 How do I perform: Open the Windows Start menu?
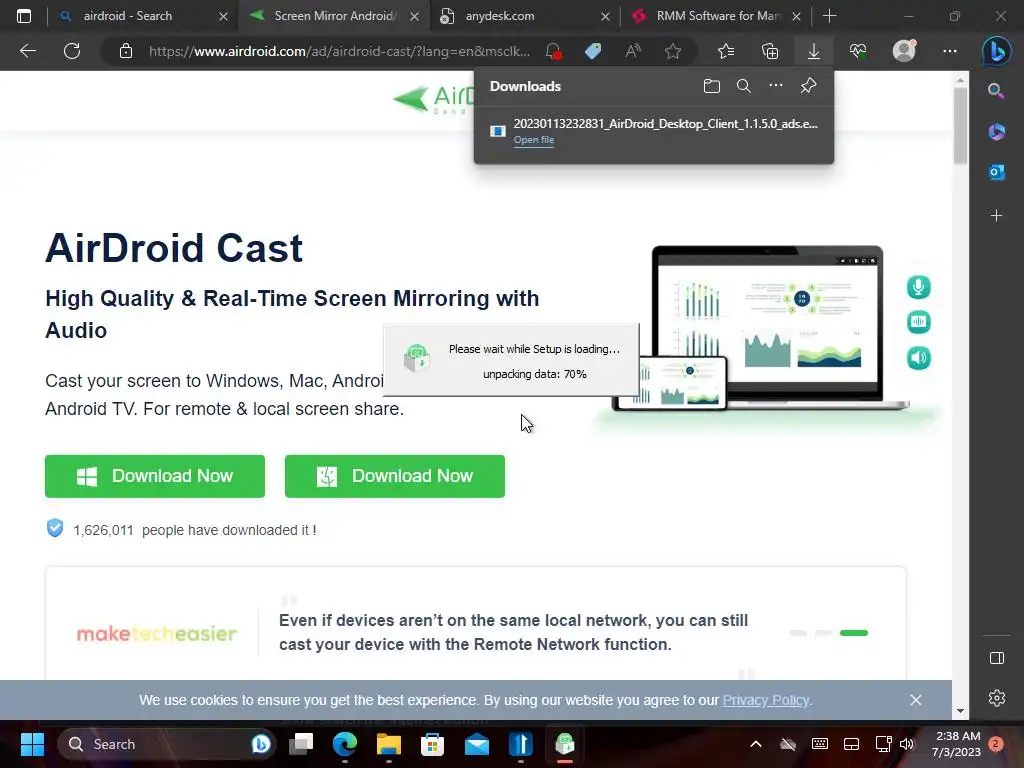[x=32, y=744]
